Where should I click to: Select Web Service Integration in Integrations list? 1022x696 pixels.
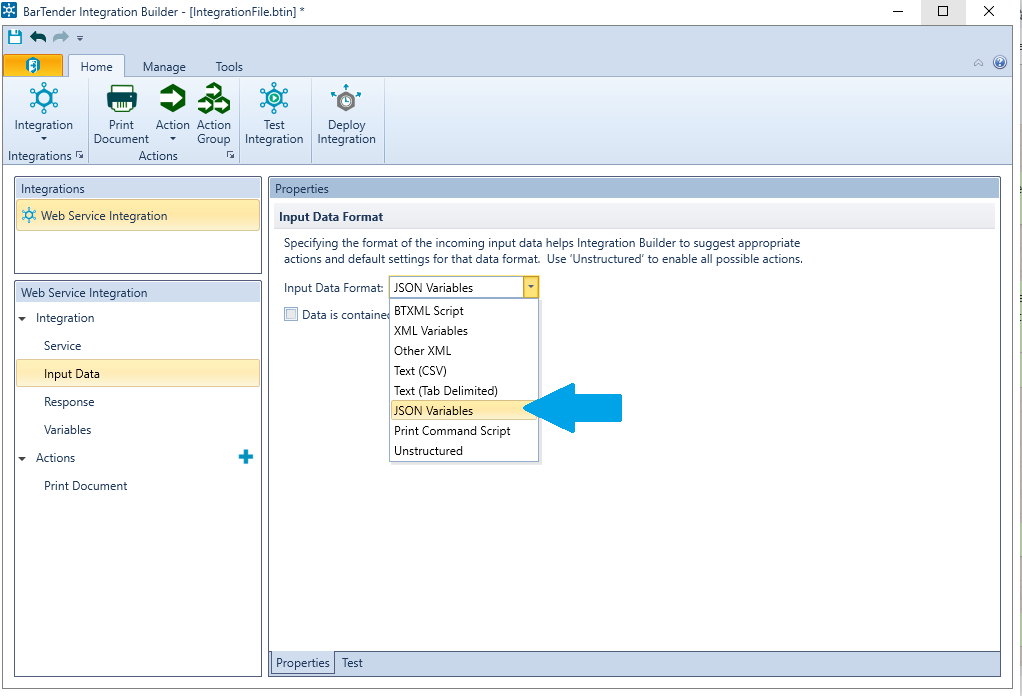[x=138, y=216]
